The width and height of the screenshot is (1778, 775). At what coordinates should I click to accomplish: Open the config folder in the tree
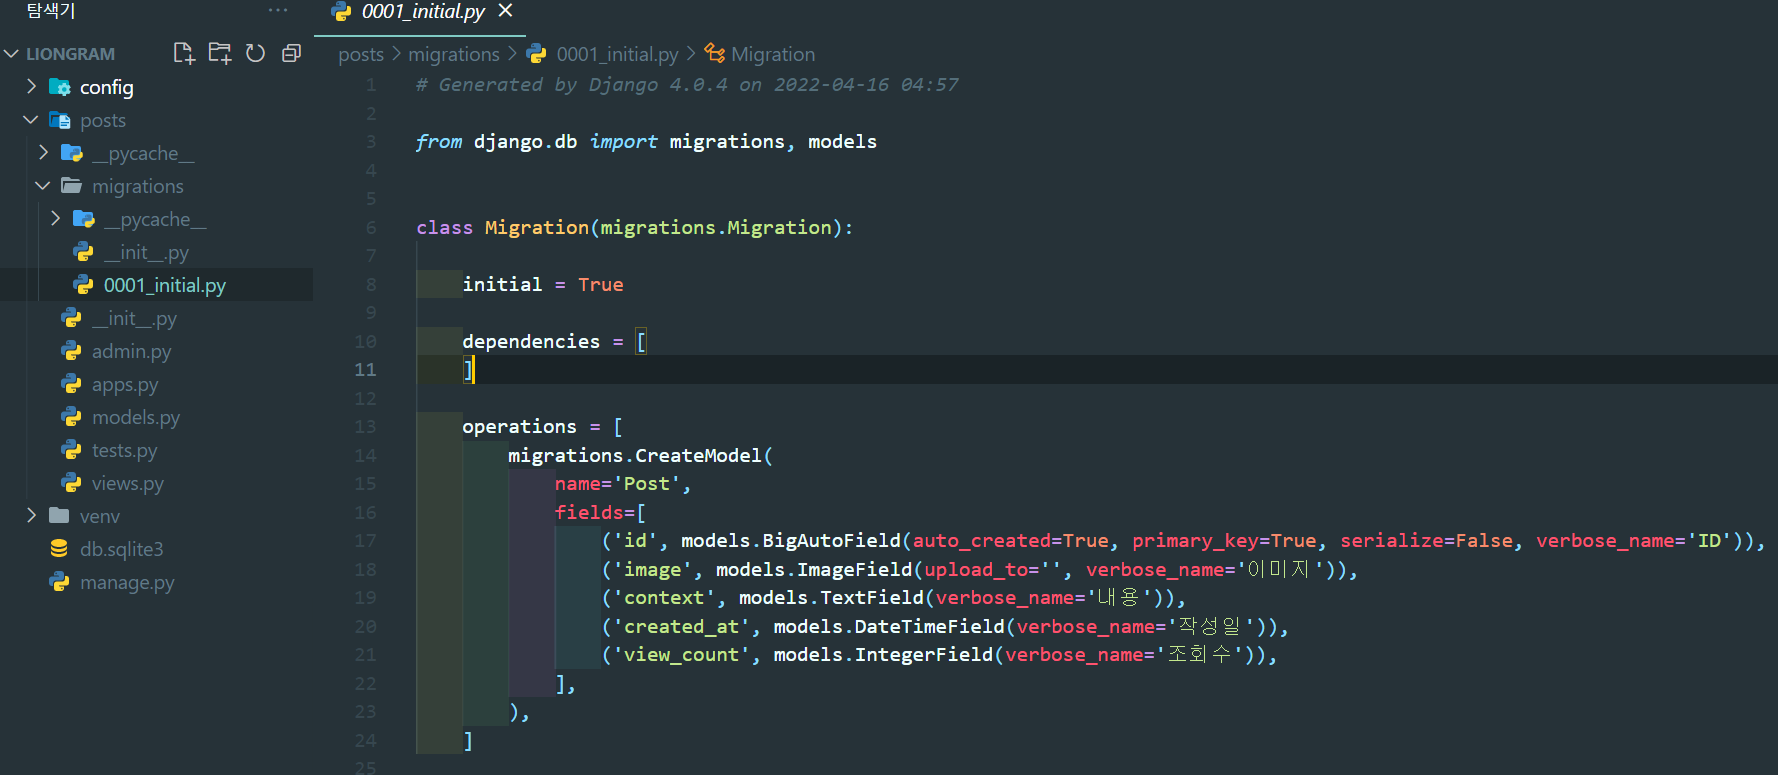tap(156, 87)
